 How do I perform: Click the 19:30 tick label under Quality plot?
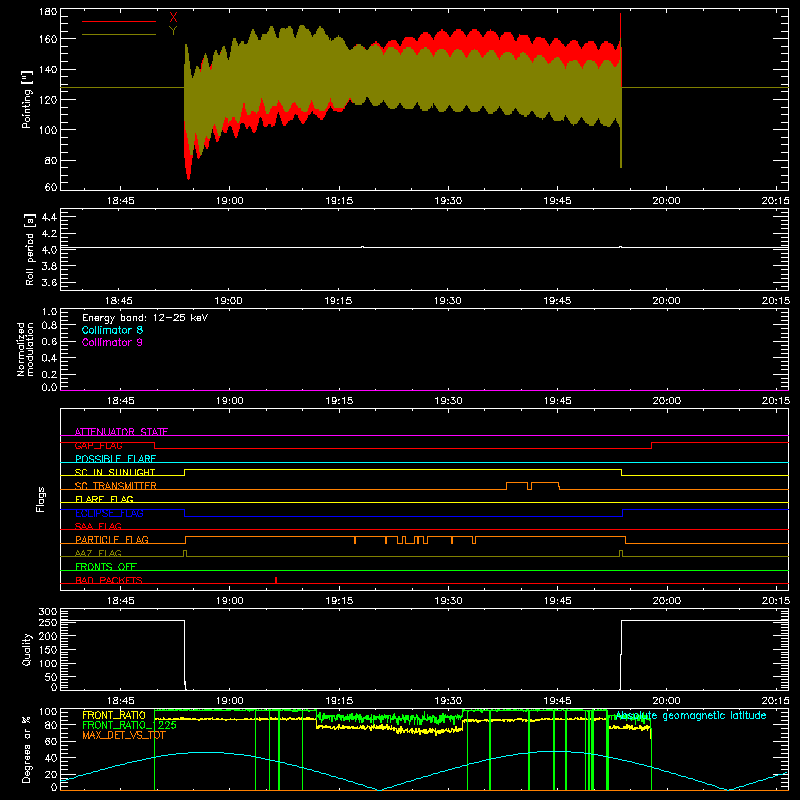click(x=448, y=701)
